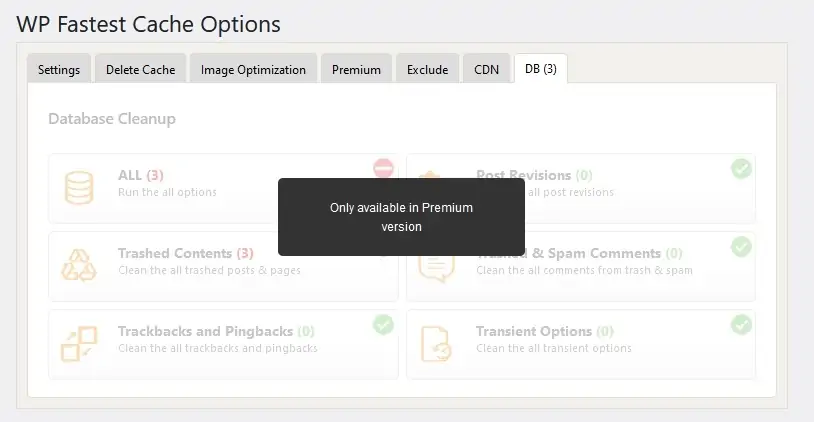814x422 pixels.
Task: Click the ALL database stack icon
Action: coord(79,187)
